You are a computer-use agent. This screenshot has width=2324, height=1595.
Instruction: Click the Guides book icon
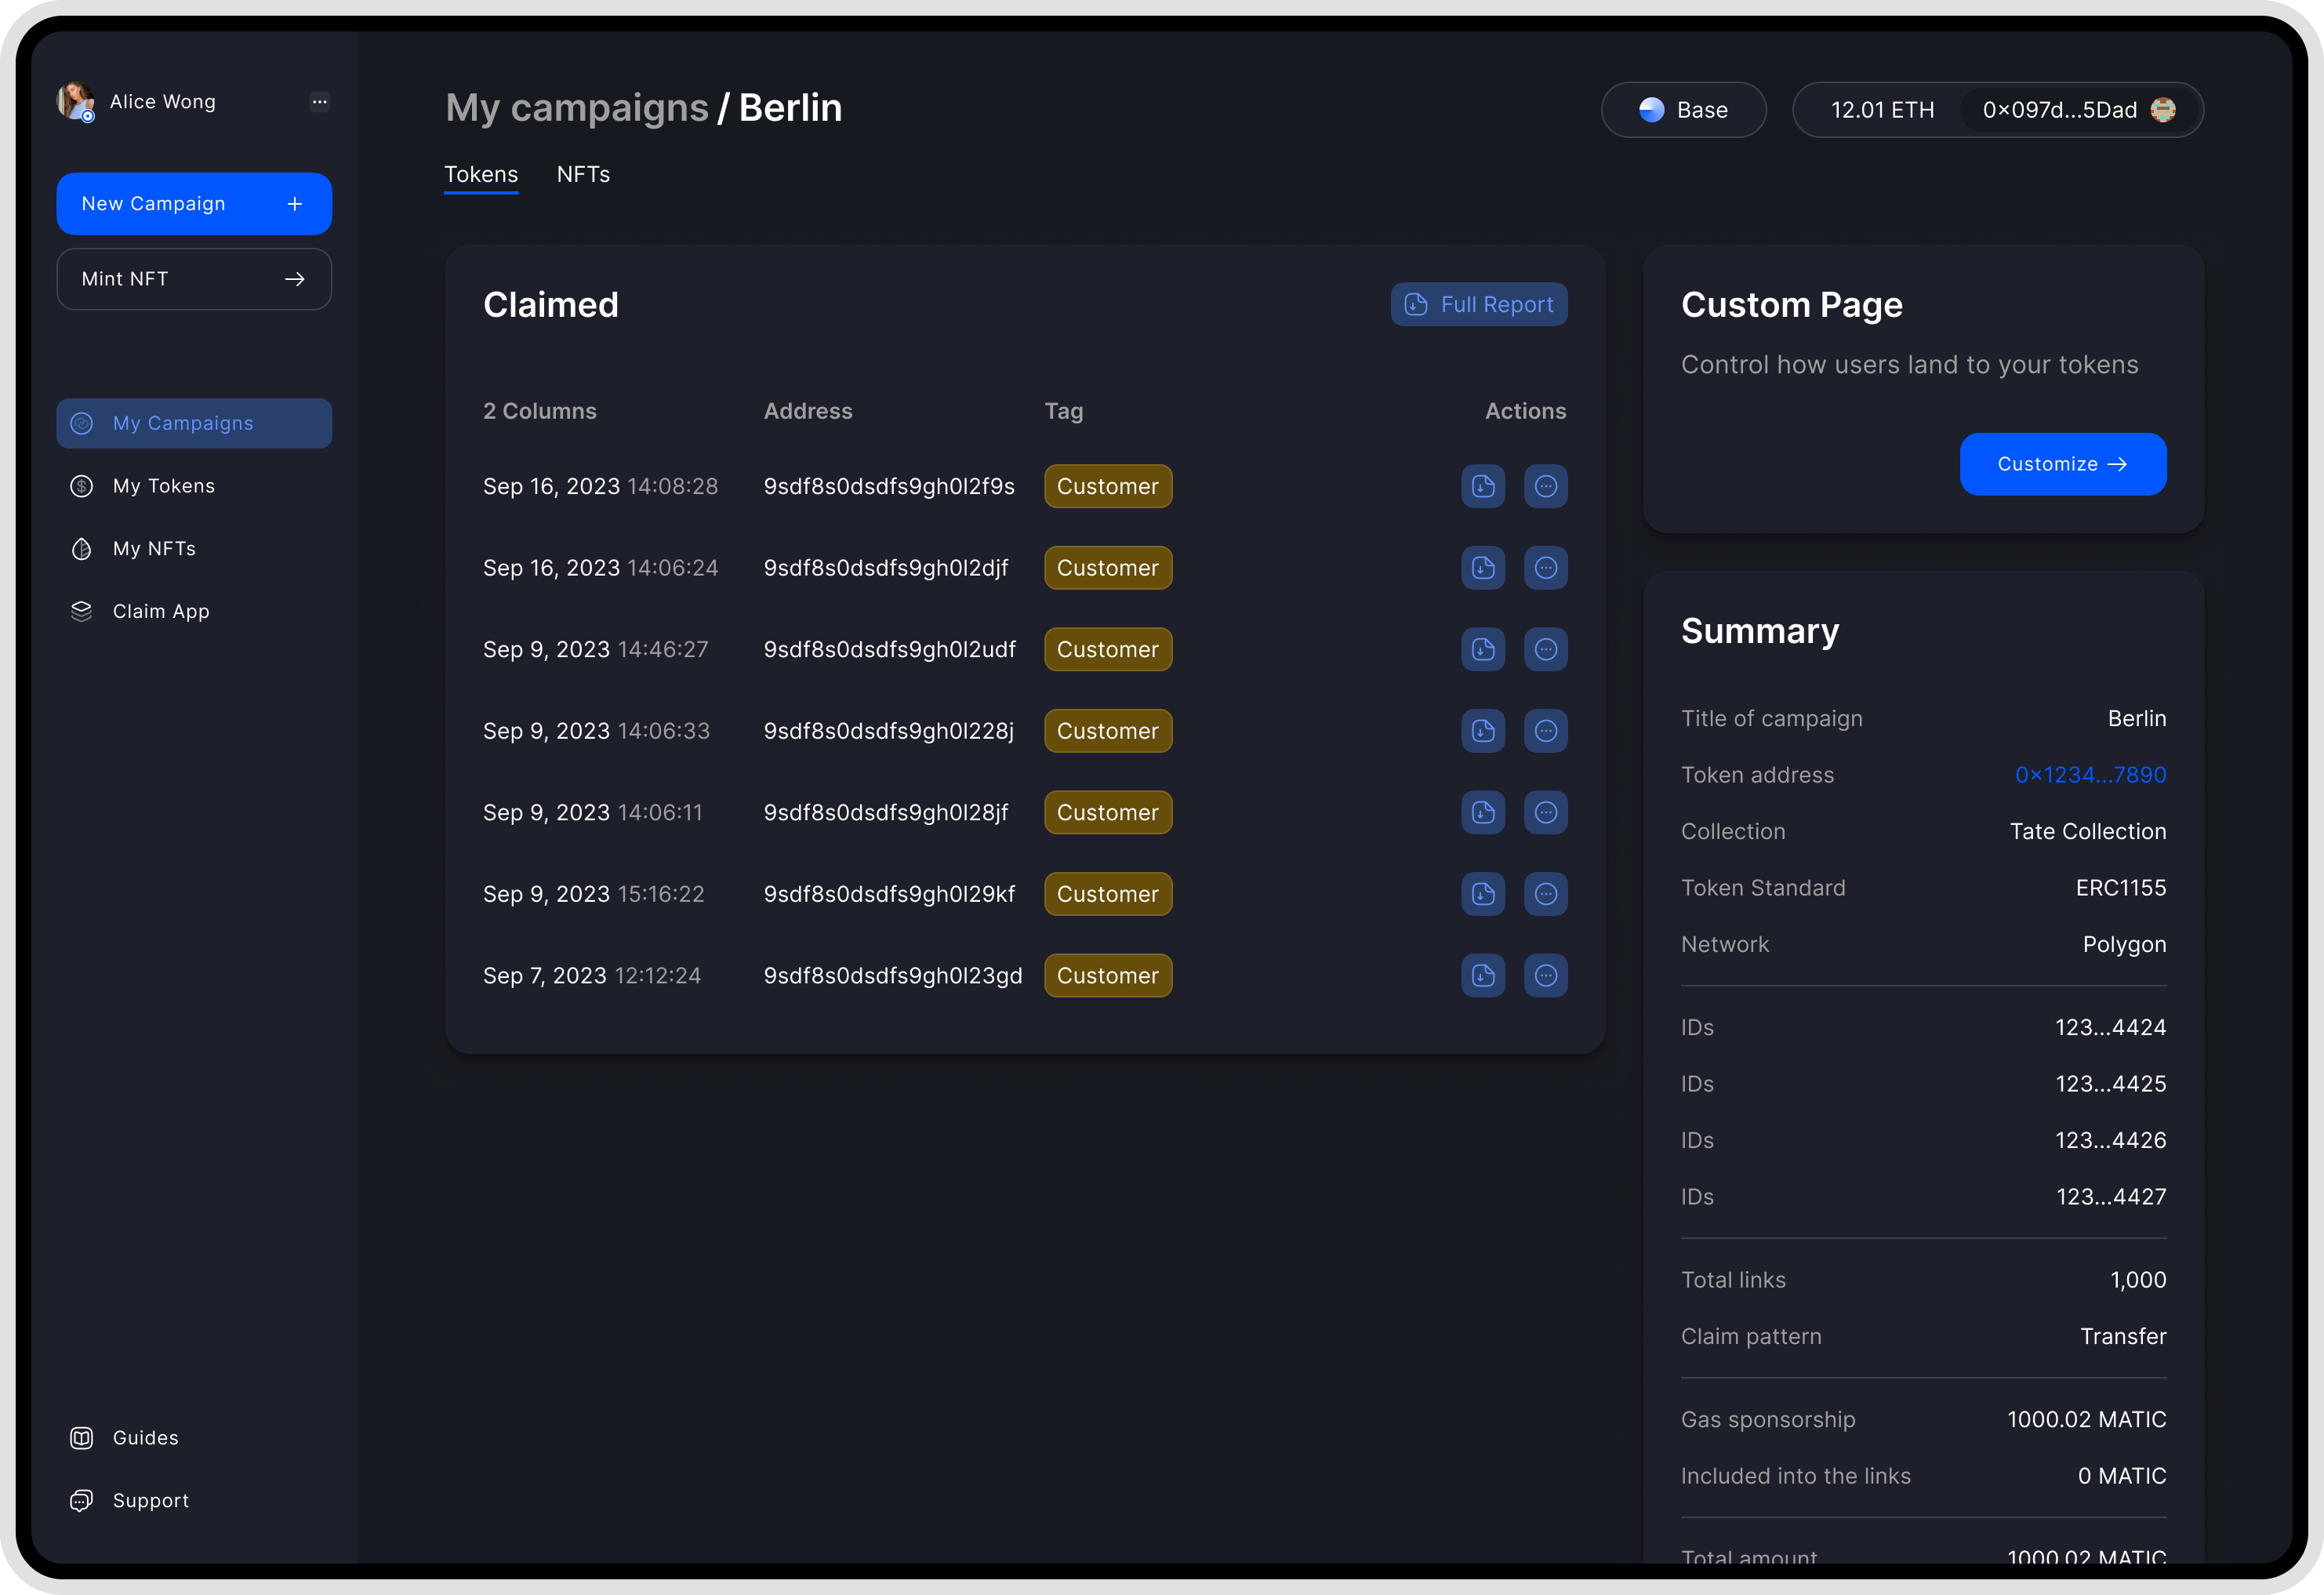point(82,1438)
